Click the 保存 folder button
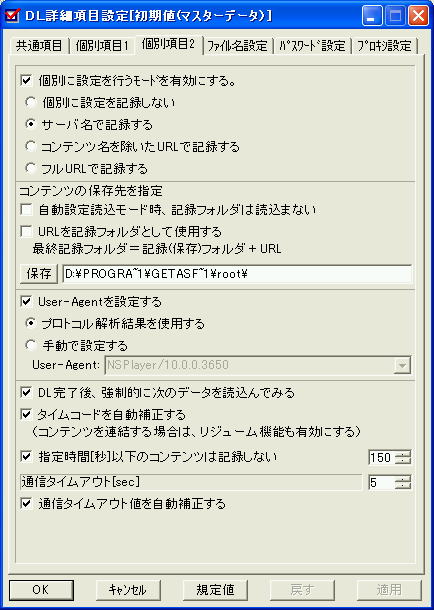The height and width of the screenshot is (610, 434). pyautogui.click(x=39, y=274)
